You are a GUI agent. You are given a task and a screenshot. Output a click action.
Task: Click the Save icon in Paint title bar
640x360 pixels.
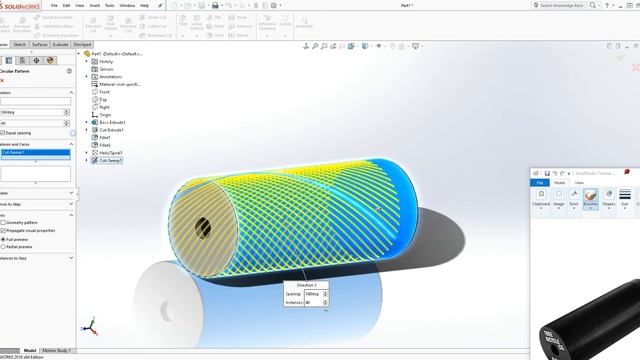coord(547,173)
